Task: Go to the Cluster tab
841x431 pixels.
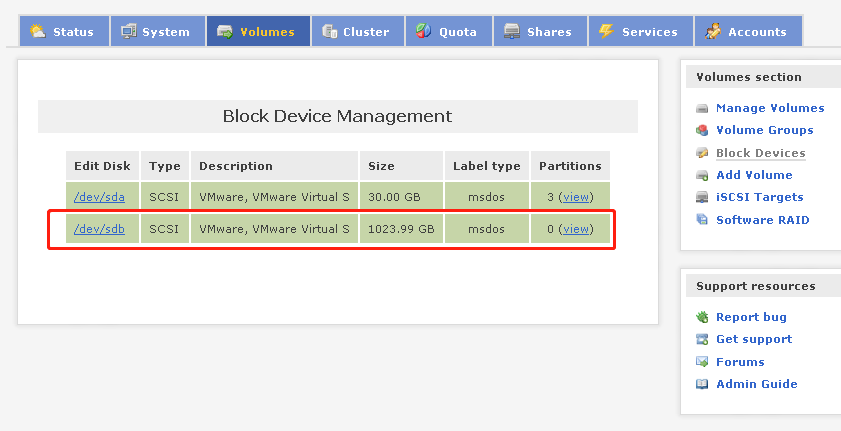Action: [357, 31]
